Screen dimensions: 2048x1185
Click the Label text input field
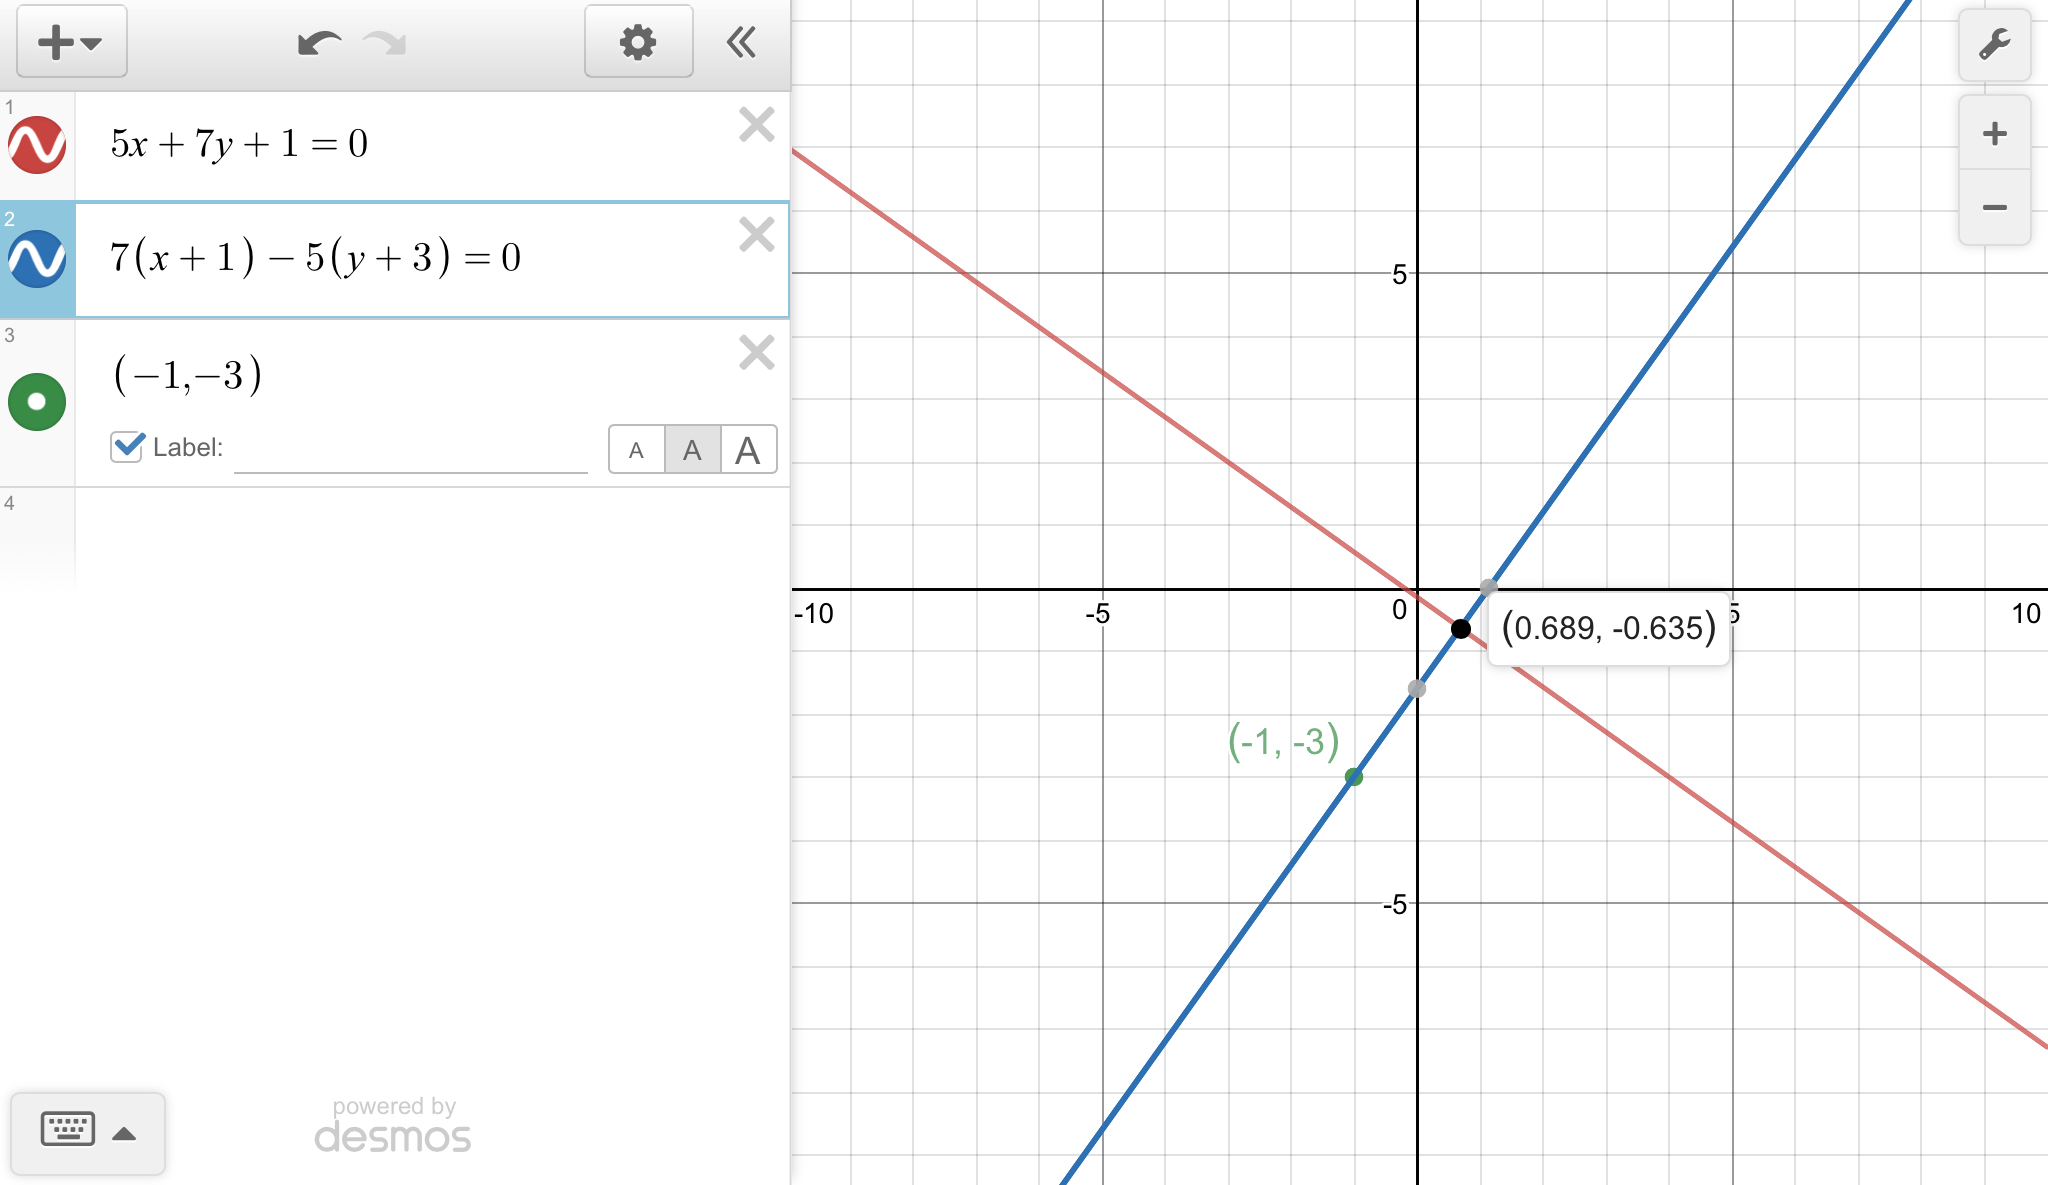(x=410, y=452)
